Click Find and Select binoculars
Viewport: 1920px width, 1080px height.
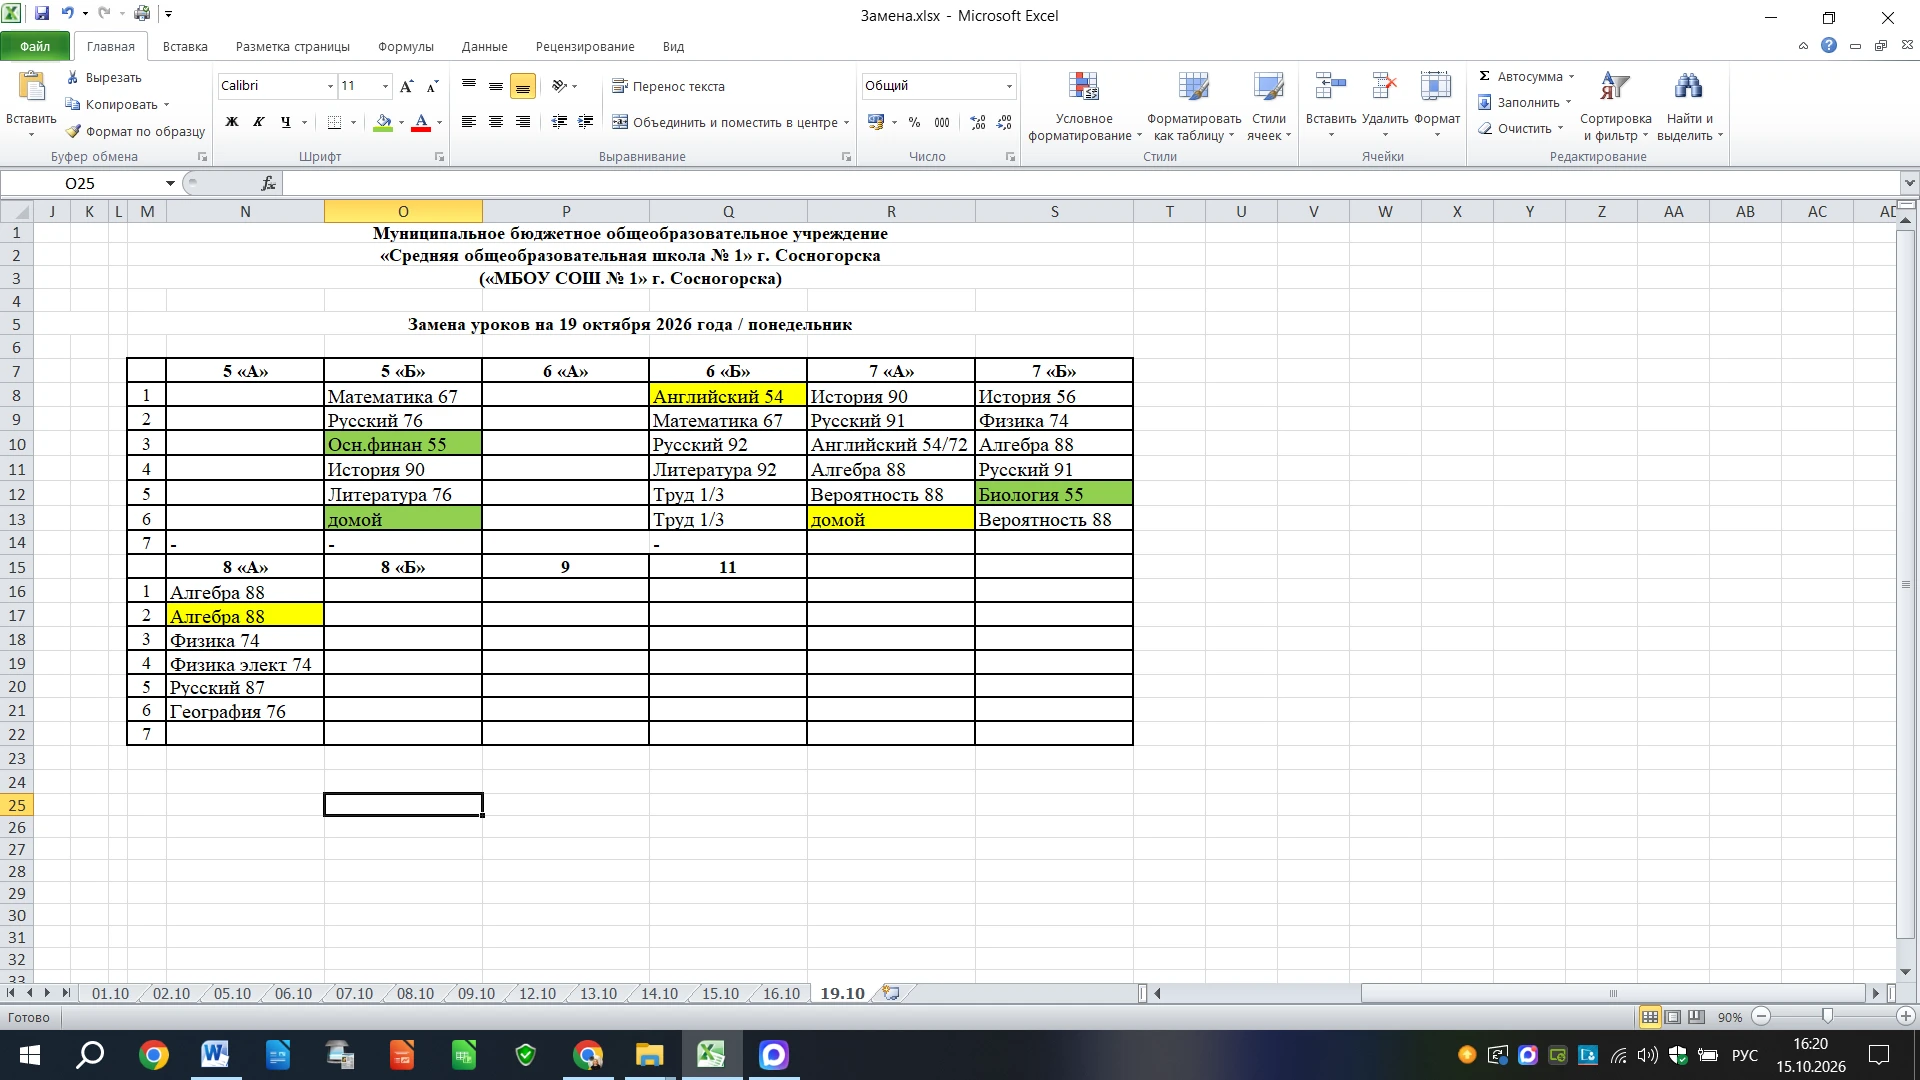tap(1688, 88)
